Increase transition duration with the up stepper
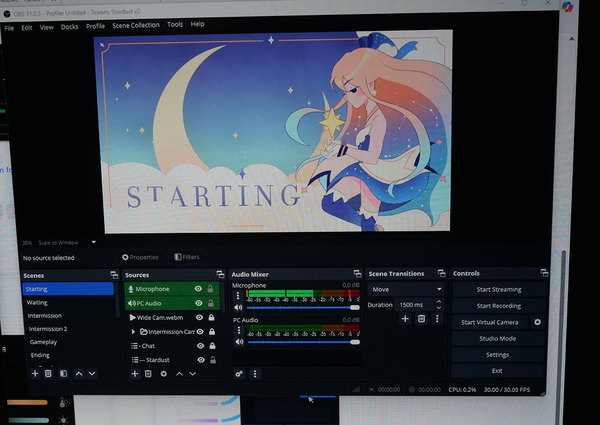 439,301
